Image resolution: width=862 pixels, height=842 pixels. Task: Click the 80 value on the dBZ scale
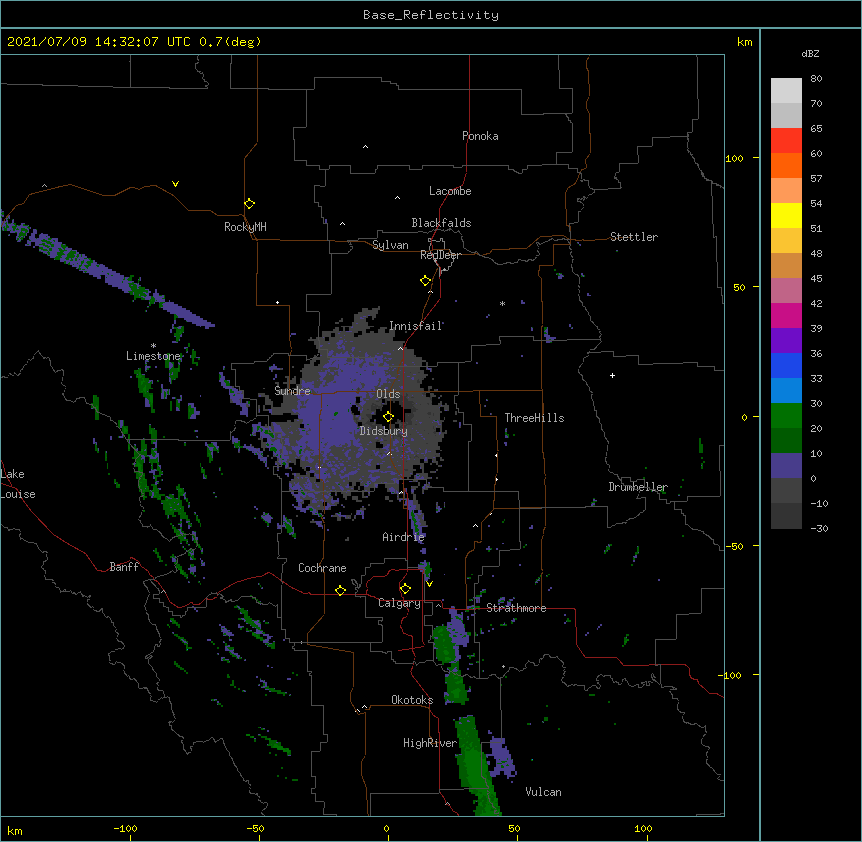(x=816, y=79)
